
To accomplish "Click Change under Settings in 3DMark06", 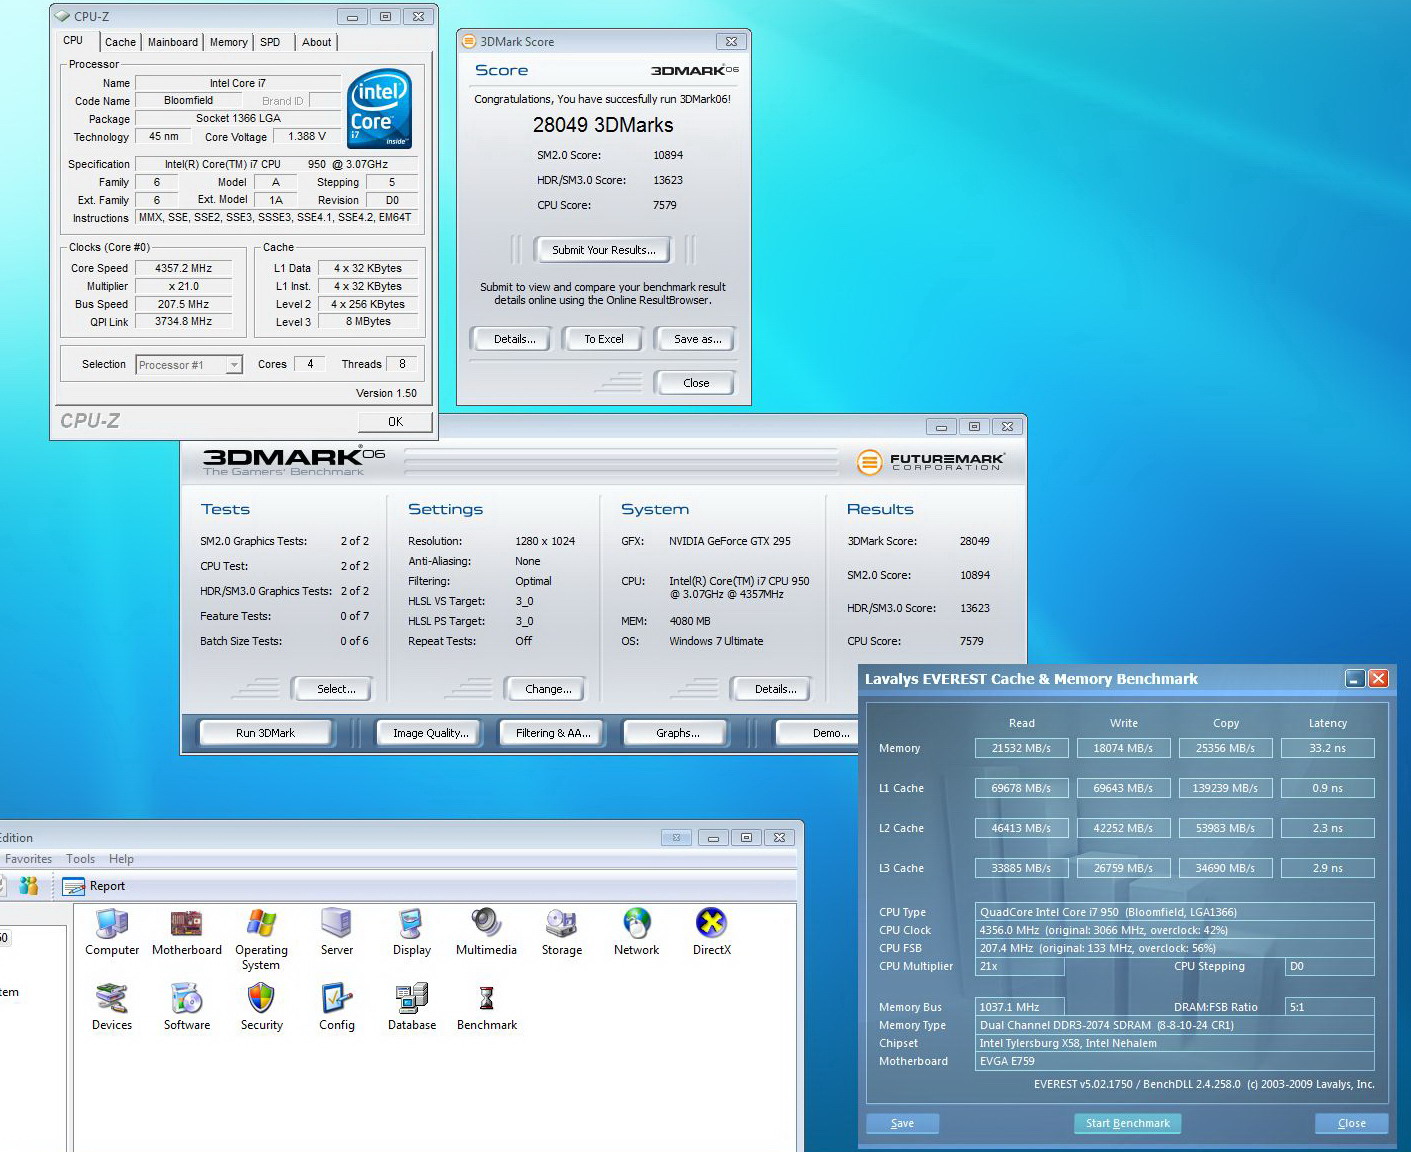I will click(x=548, y=689).
